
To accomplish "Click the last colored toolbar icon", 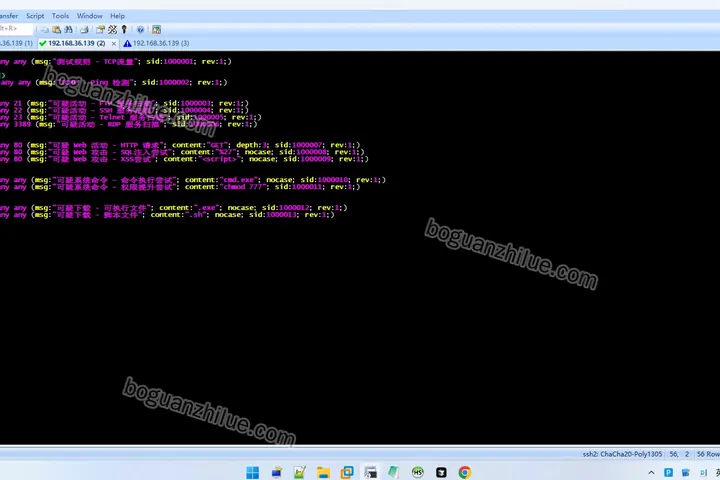I will point(157,29).
